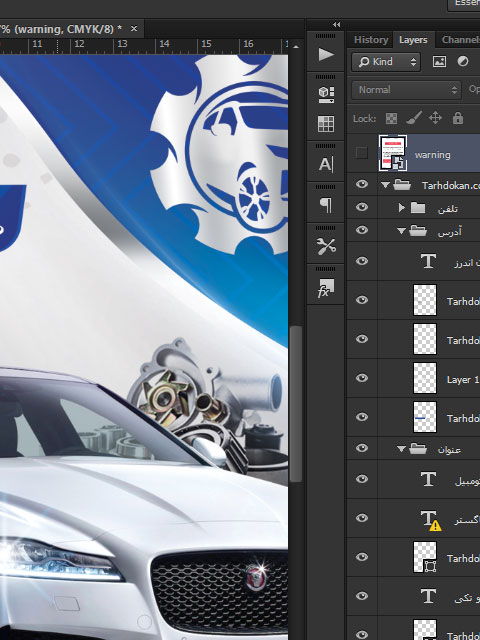Viewport: 480px width, 640px height.
Task: Select the text layer T icon under عنوان folder
Action: 428,479
